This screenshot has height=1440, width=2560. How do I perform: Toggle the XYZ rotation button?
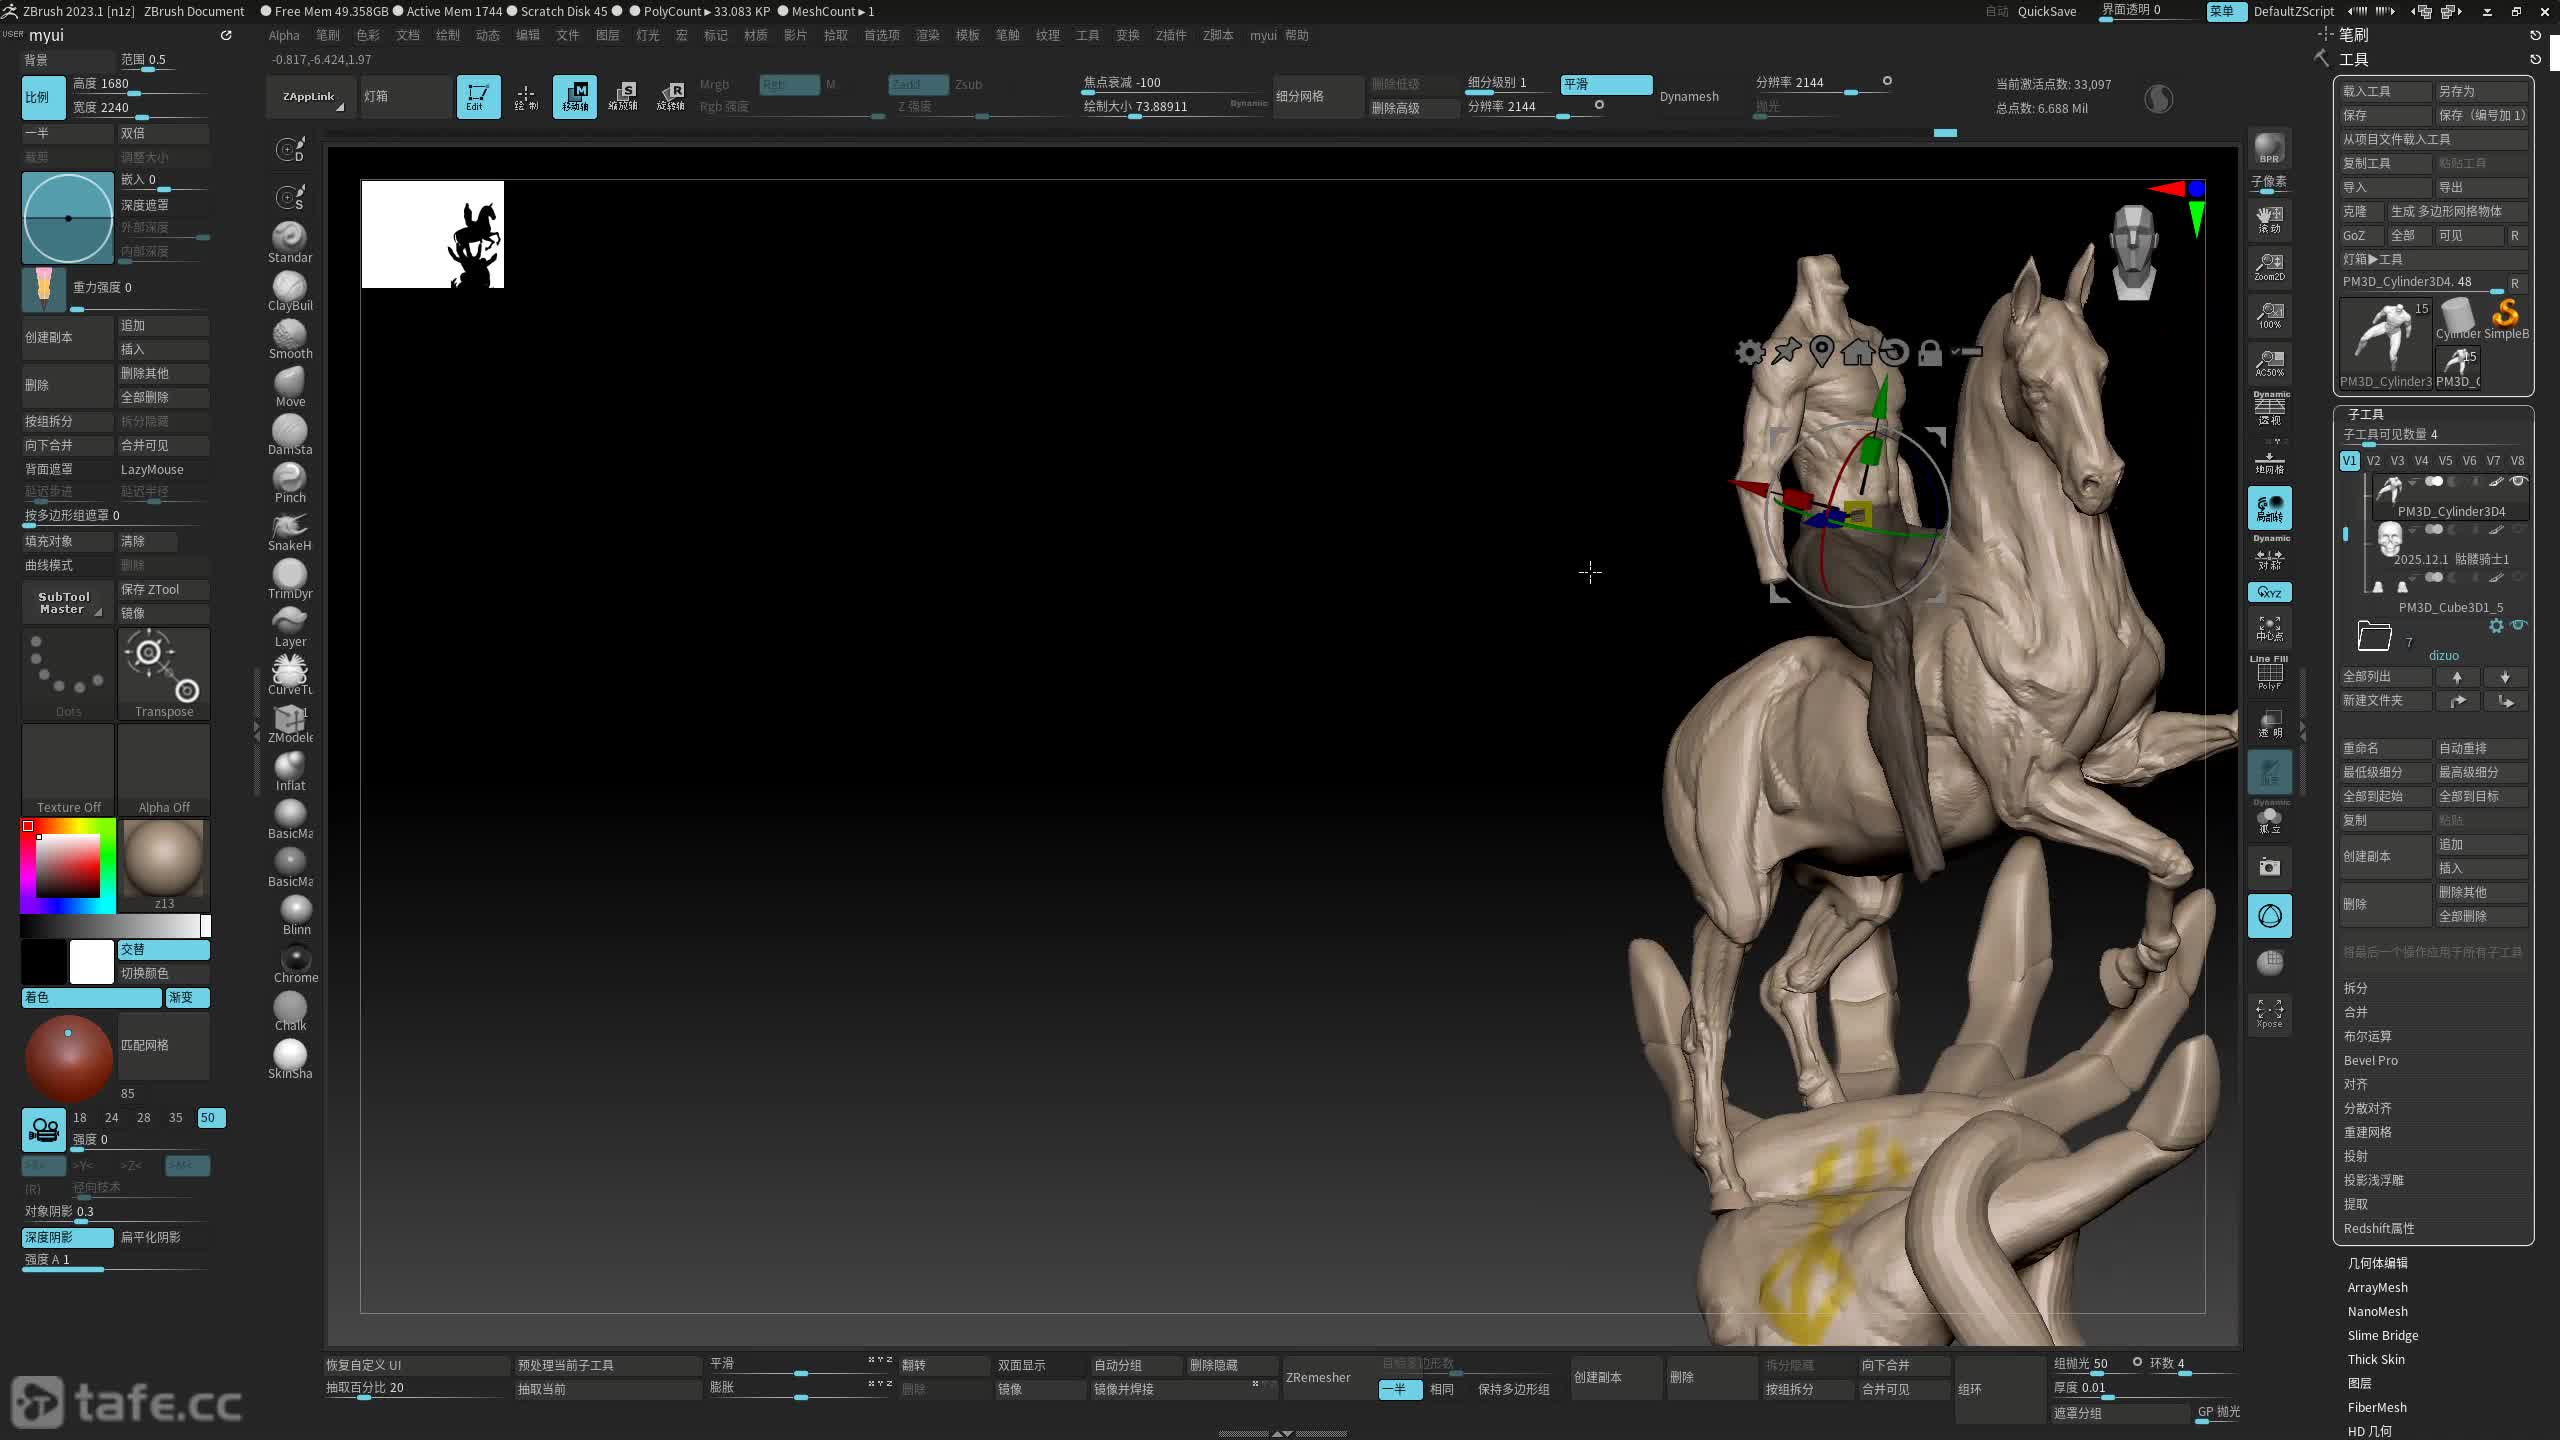(2269, 592)
